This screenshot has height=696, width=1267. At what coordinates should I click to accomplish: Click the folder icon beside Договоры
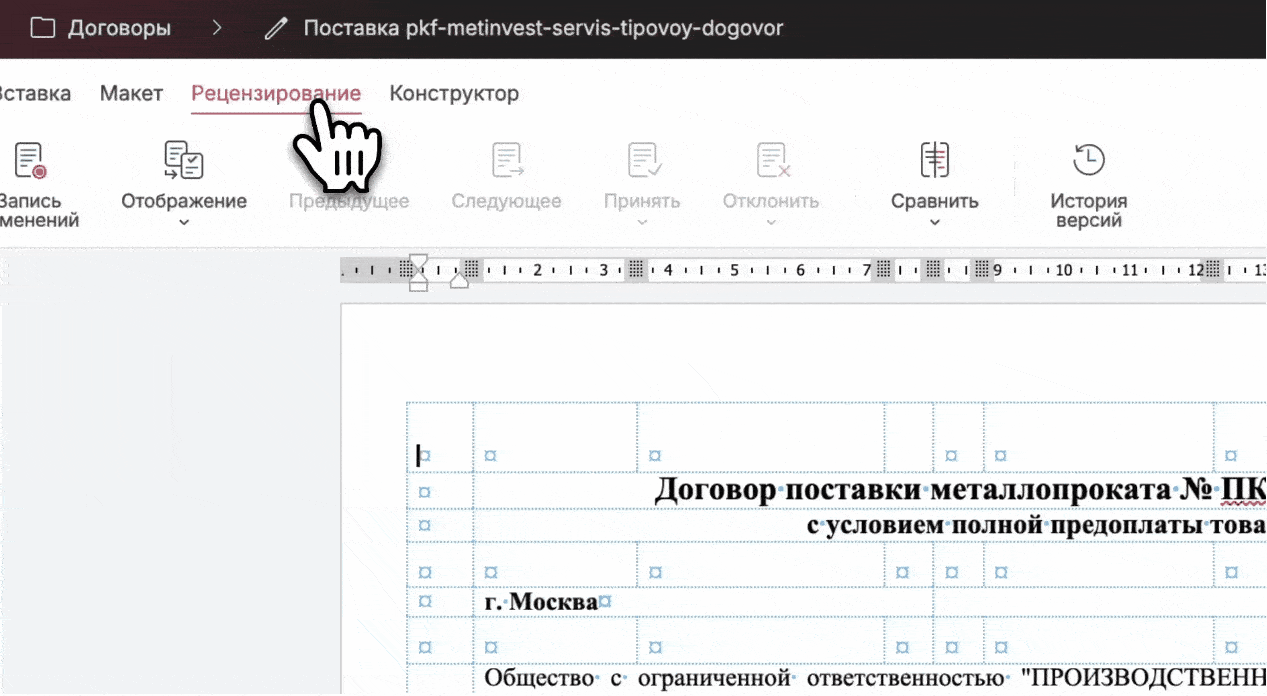(42, 28)
